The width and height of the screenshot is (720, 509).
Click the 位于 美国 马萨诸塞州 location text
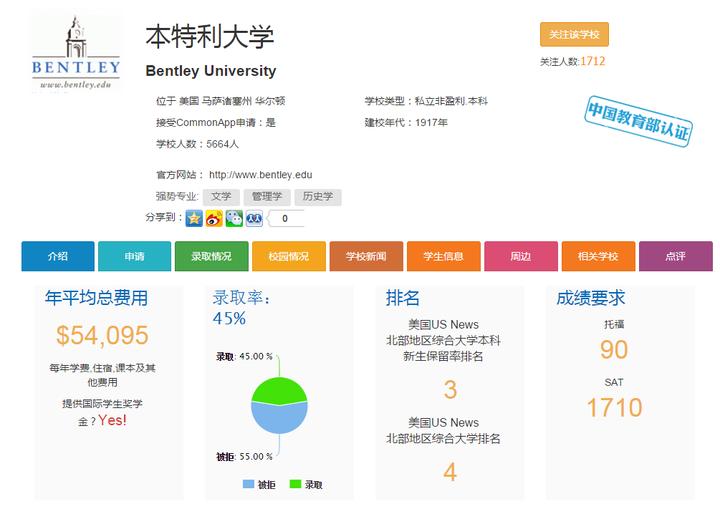(220, 101)
